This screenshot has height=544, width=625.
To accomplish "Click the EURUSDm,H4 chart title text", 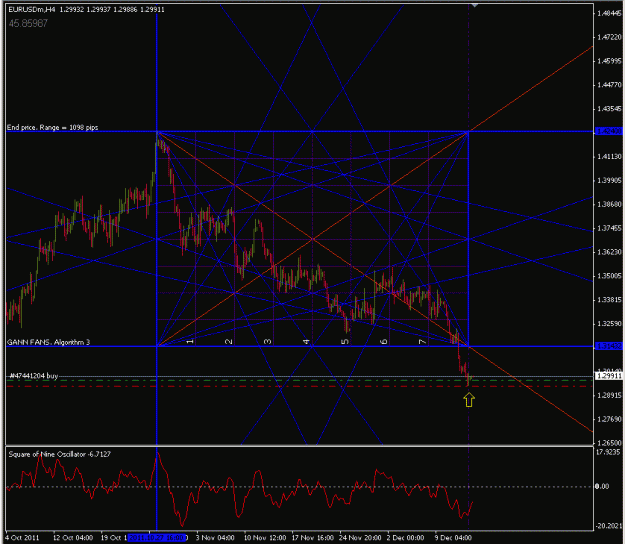I will pyautogui.click(x=32, y=9).
